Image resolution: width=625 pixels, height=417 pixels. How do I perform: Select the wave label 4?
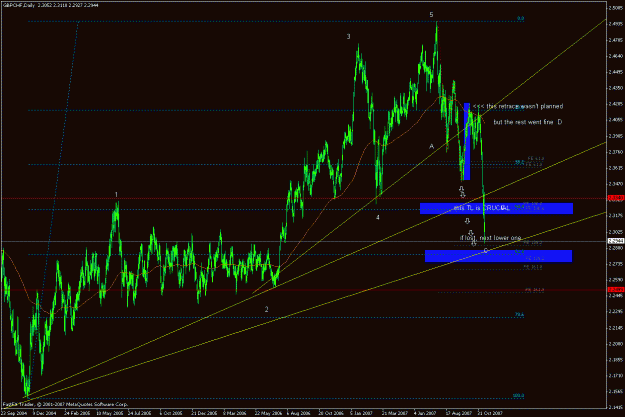pos(377,217)
